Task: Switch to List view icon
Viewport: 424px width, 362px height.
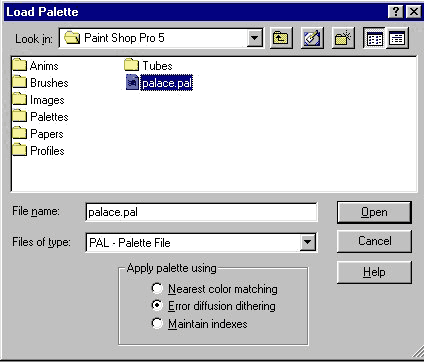Action: pos(374,38)
